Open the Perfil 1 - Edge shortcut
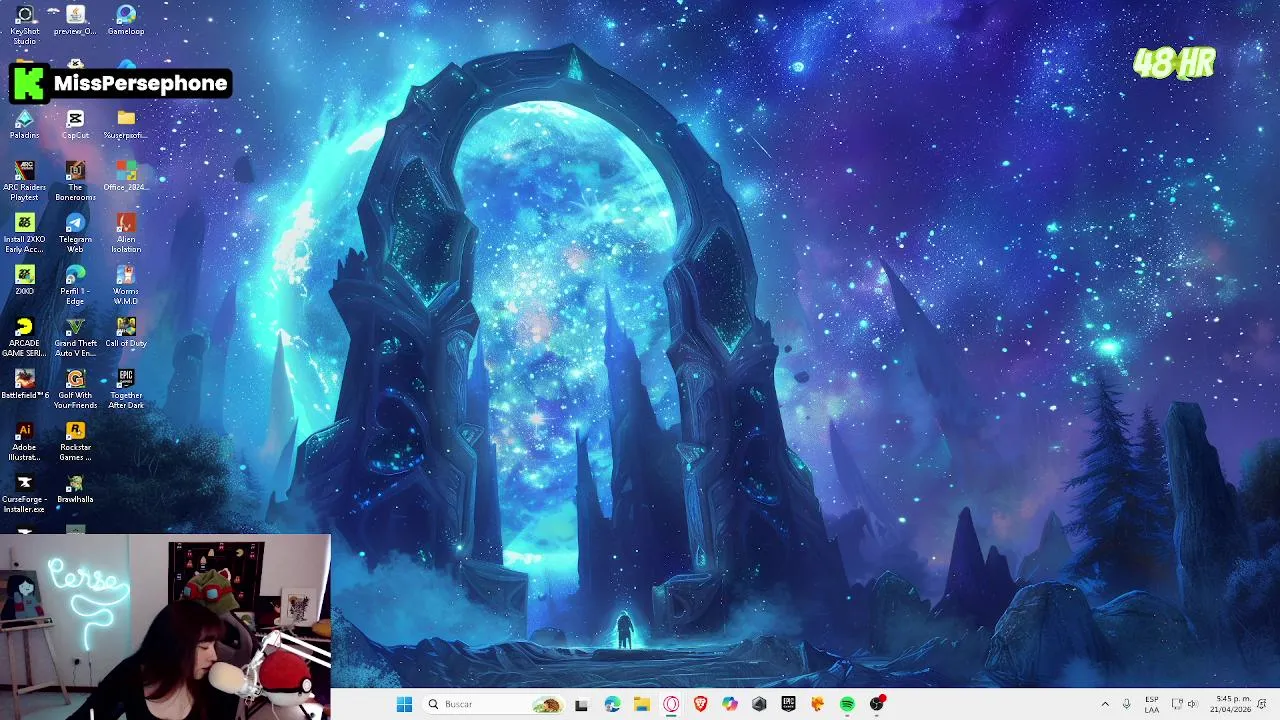Image resolution: width=1280 pixels, height=720 pixels. click(x=75, y=285)
